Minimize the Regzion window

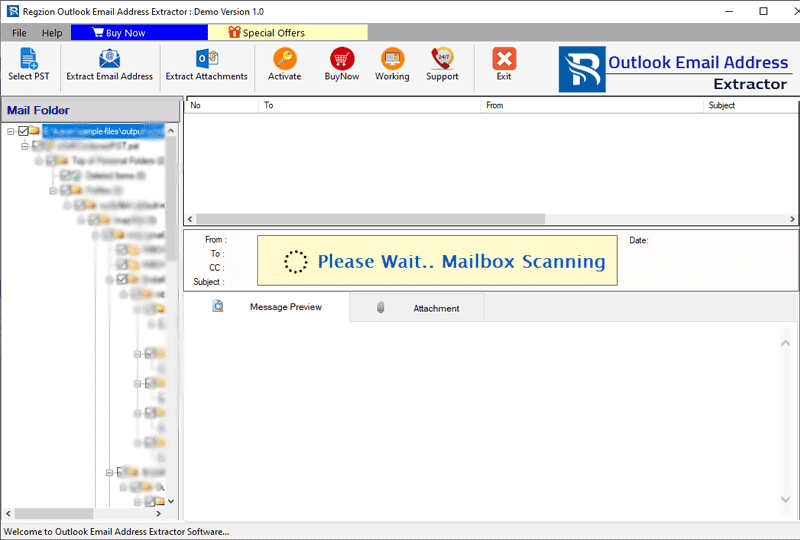point(729,11)
